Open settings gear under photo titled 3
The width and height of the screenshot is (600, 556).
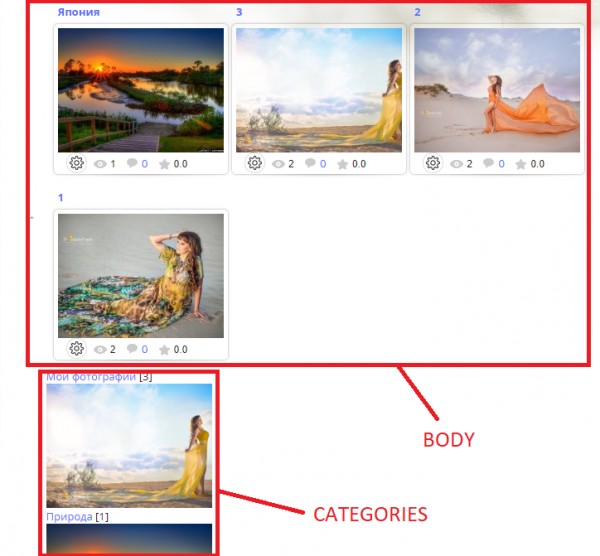(x=254, y=163)
